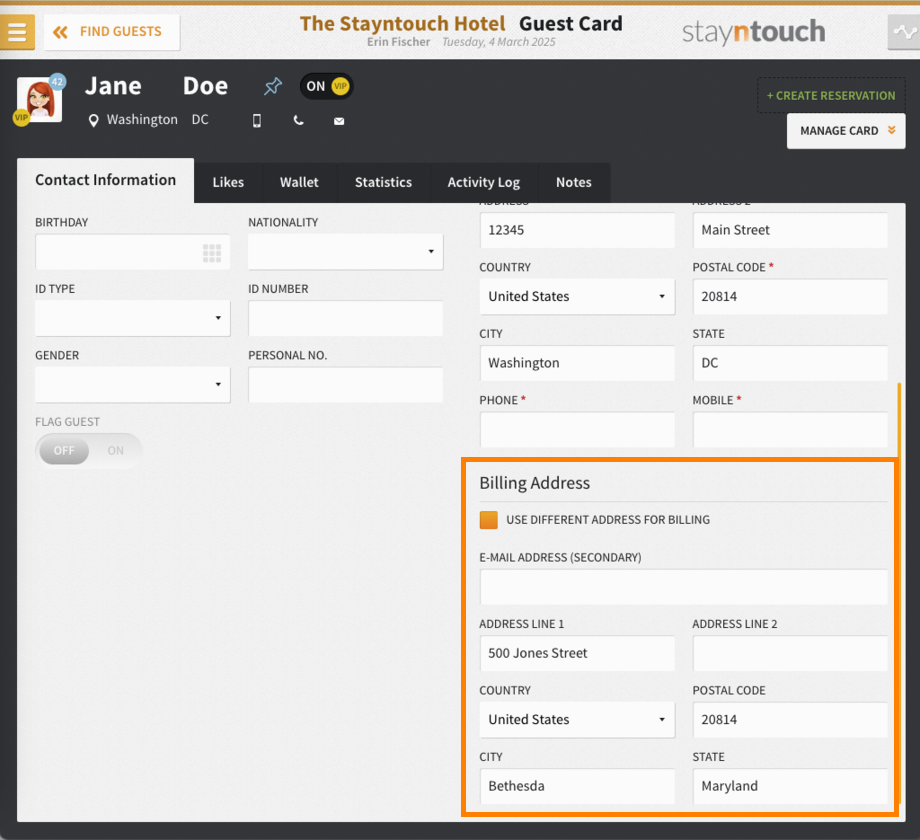Image resolution: width=920 pixels, height=840 pixels.
Task: Click the address field containing 12345
Action: pyautogui.click(x=577, y=230)
